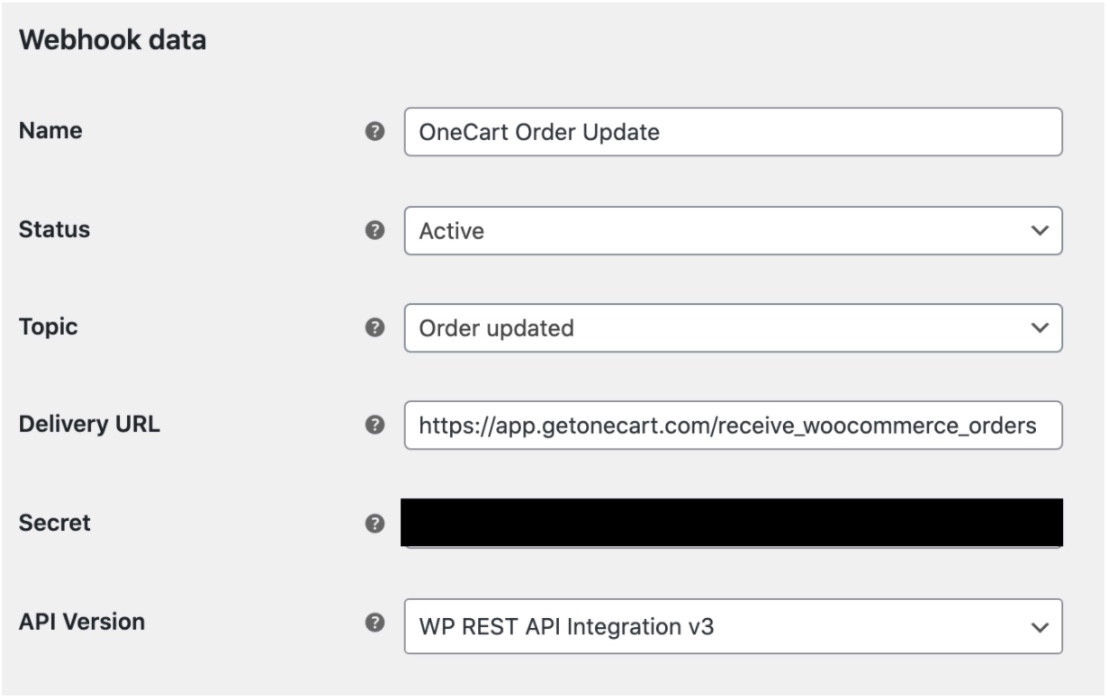Viewport: 1106px width, 698px height.
Task: Click the 'Order updated' value in Topic
Action: click(x=496, y=329)
